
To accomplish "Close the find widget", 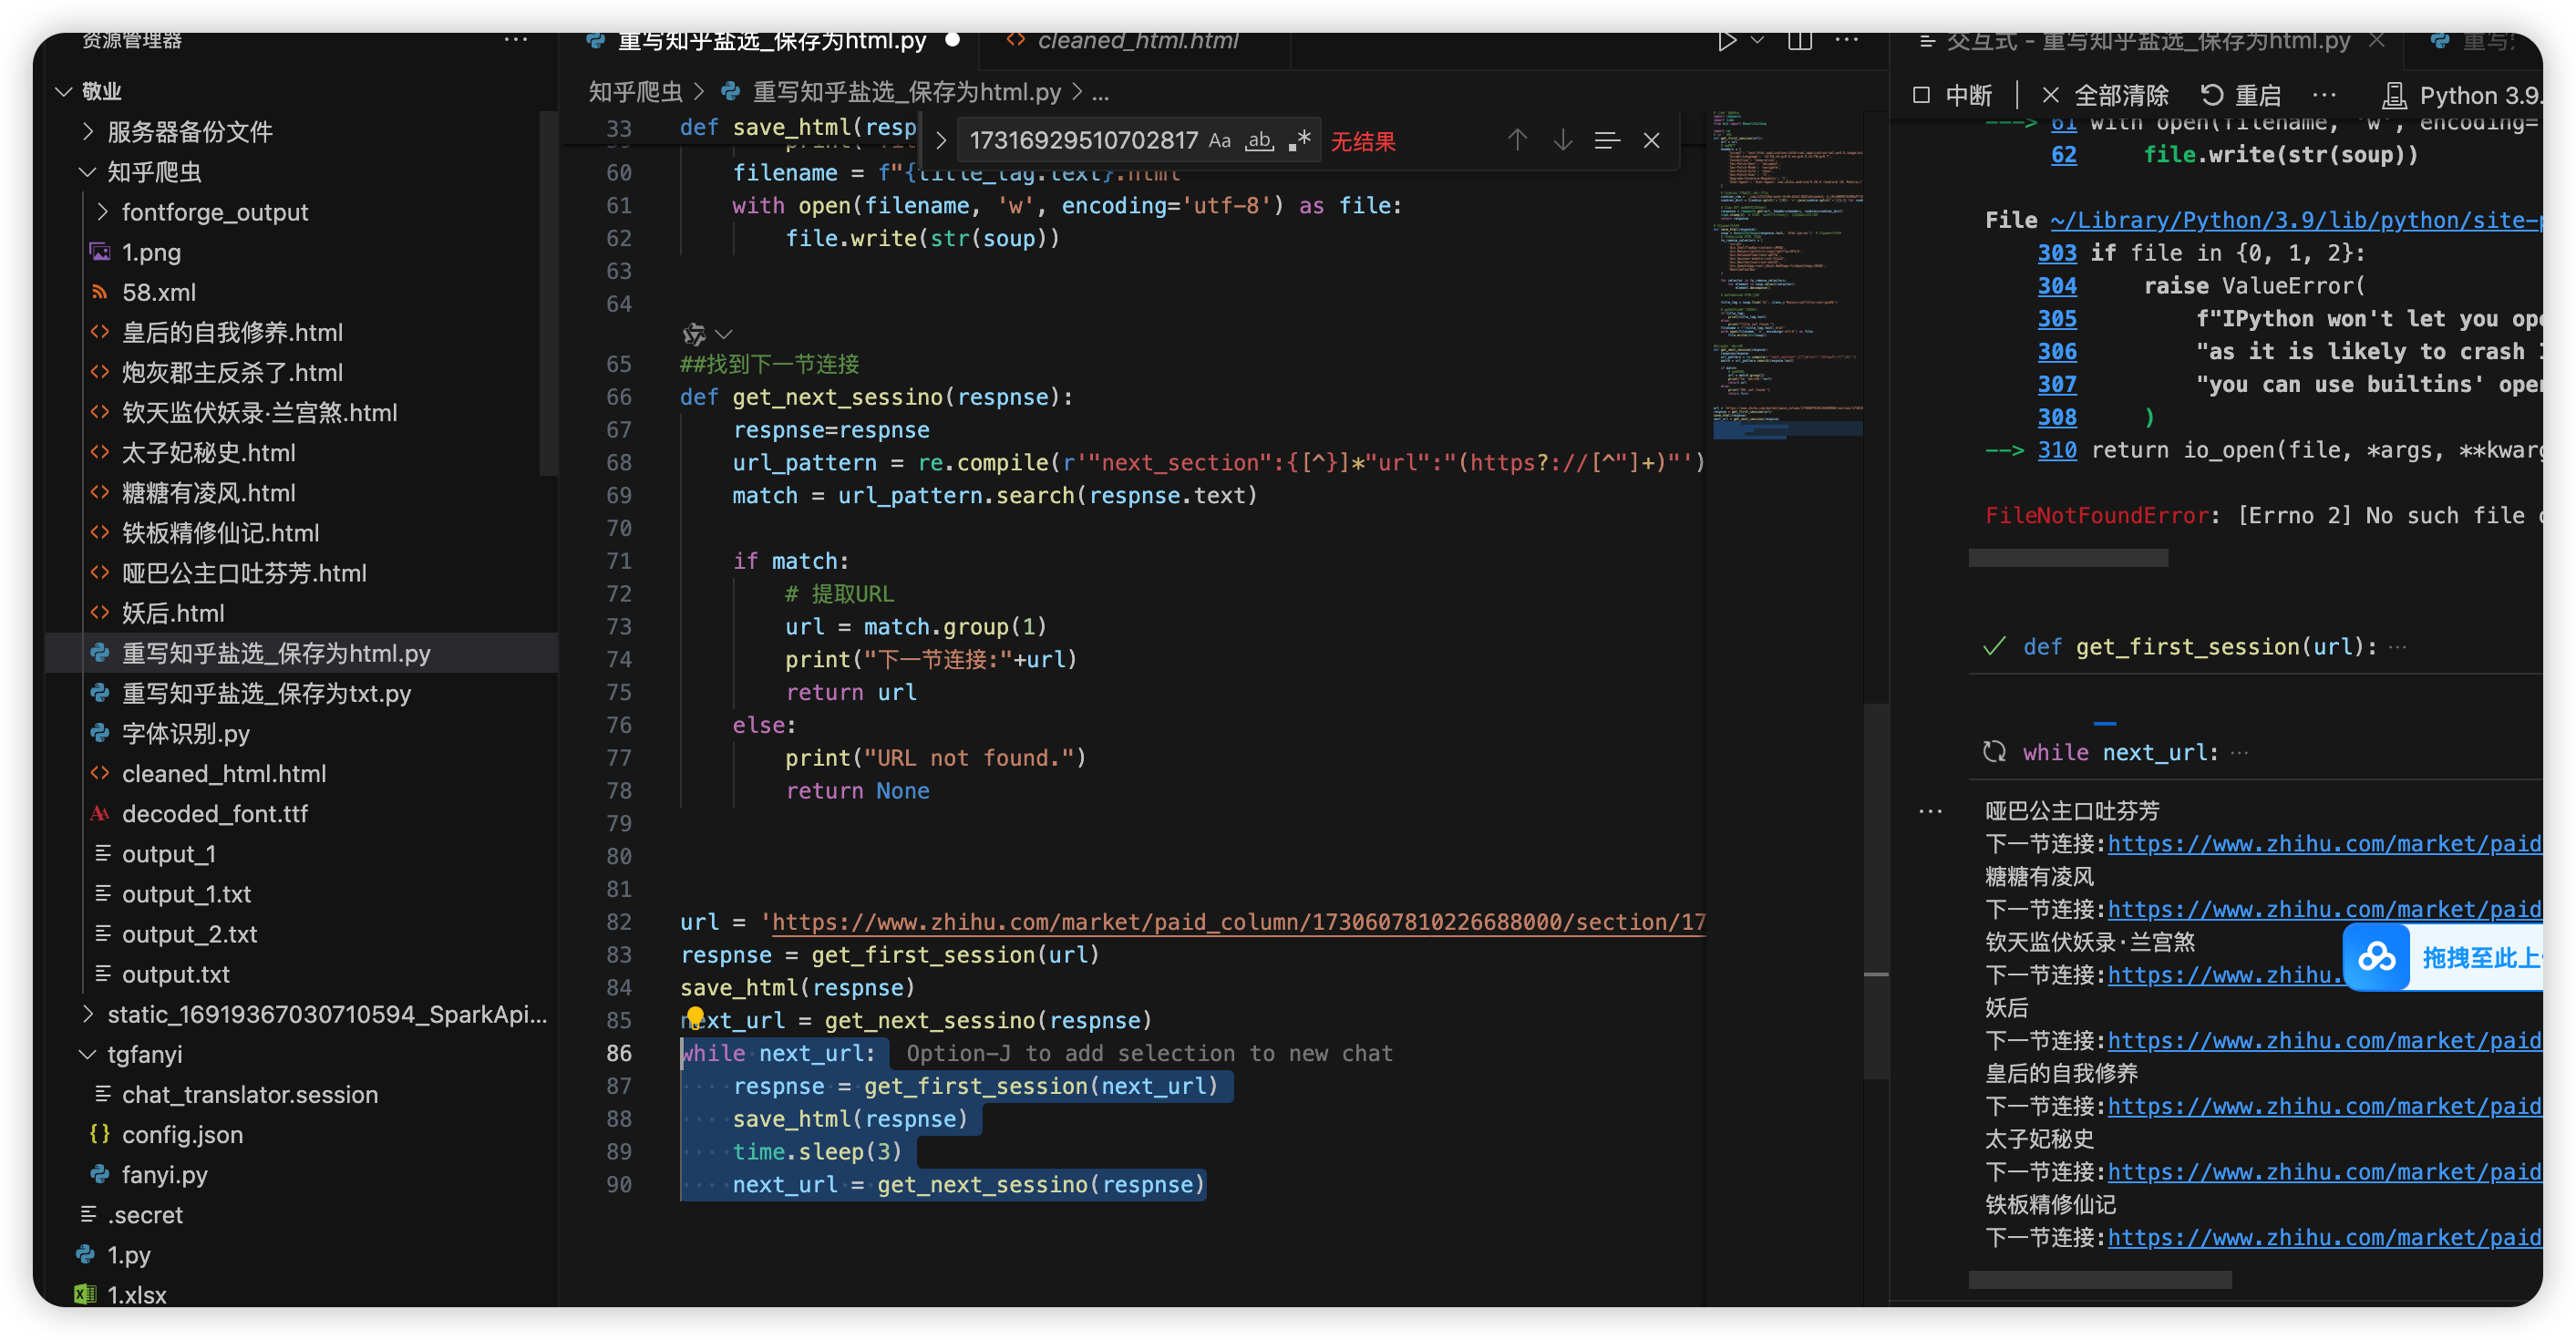I will 1651,141.
